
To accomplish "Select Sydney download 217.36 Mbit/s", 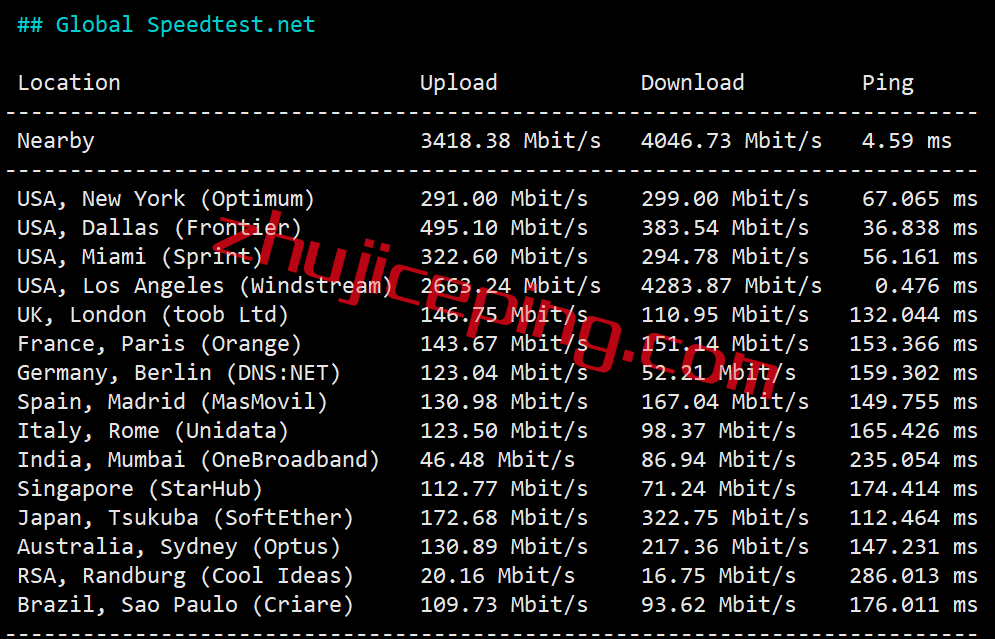I will tap(725, 547).
